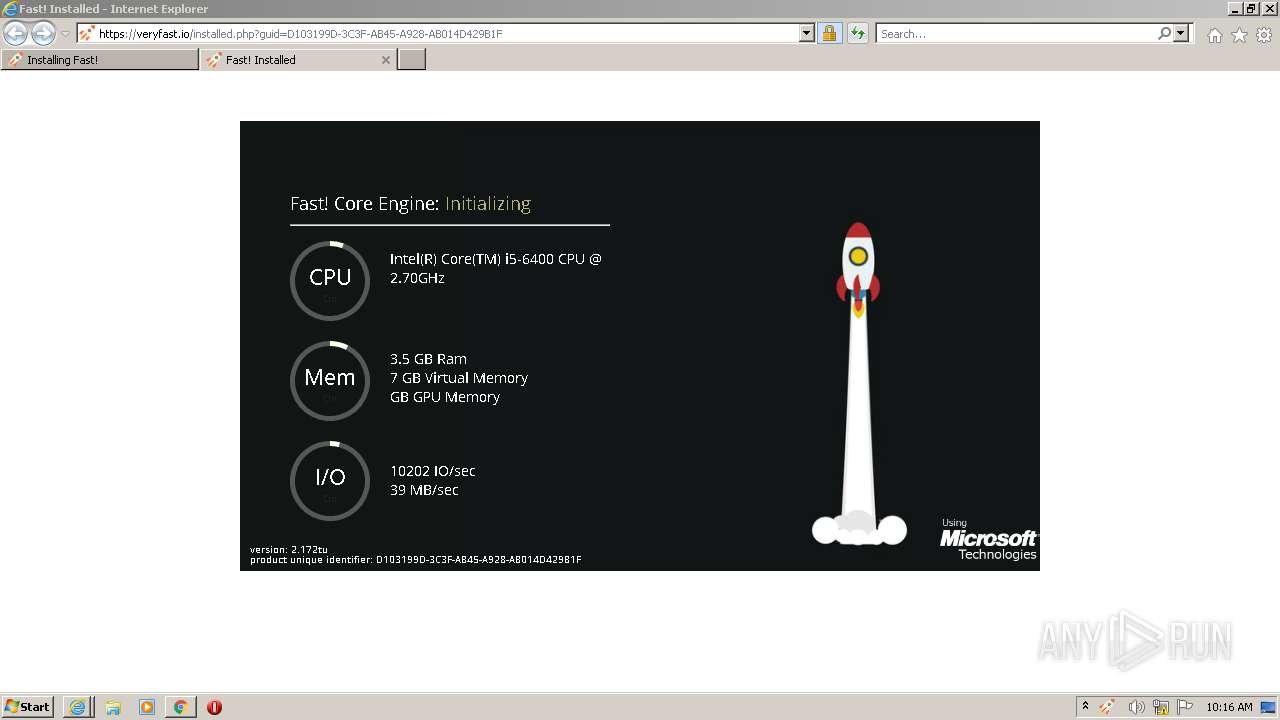The image size is (1280, 720).
Task: Click the product unique identifier text
Action: tap(416, 560)
